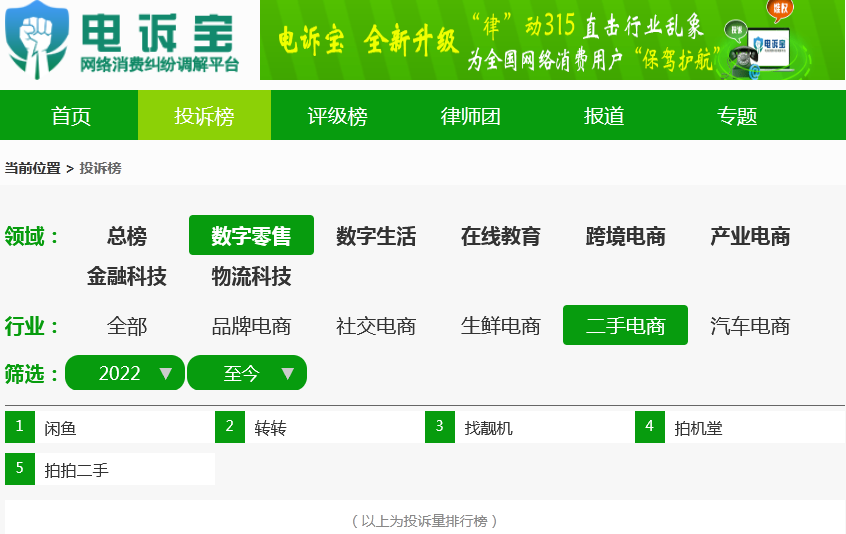Open the 律师团 menu item

[470, 115]
